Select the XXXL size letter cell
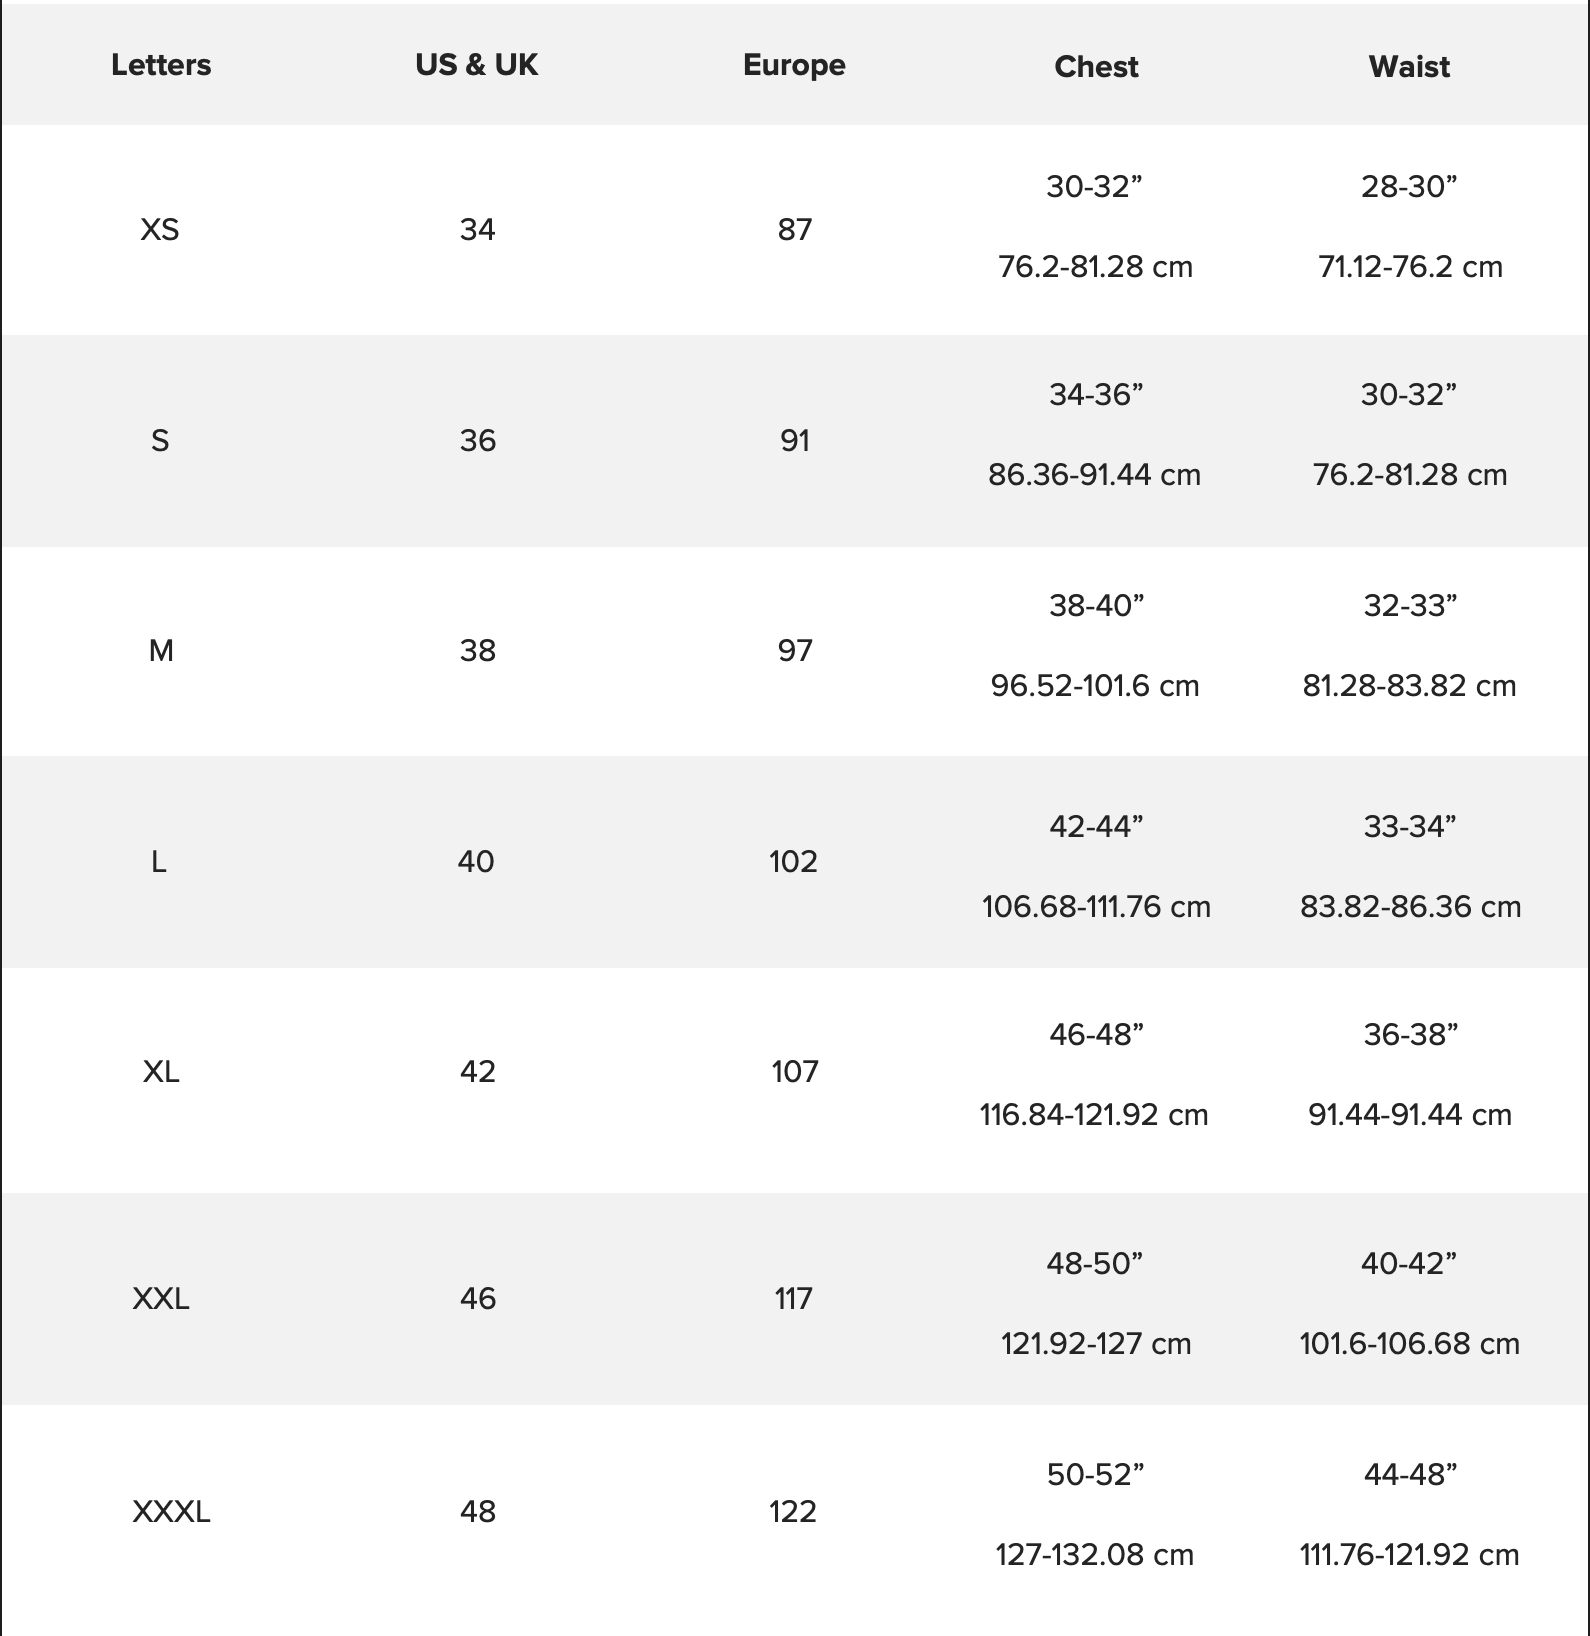The width and height of the screenshot is (1590, 1636). pyautogui.click(x=171, y=1511)
